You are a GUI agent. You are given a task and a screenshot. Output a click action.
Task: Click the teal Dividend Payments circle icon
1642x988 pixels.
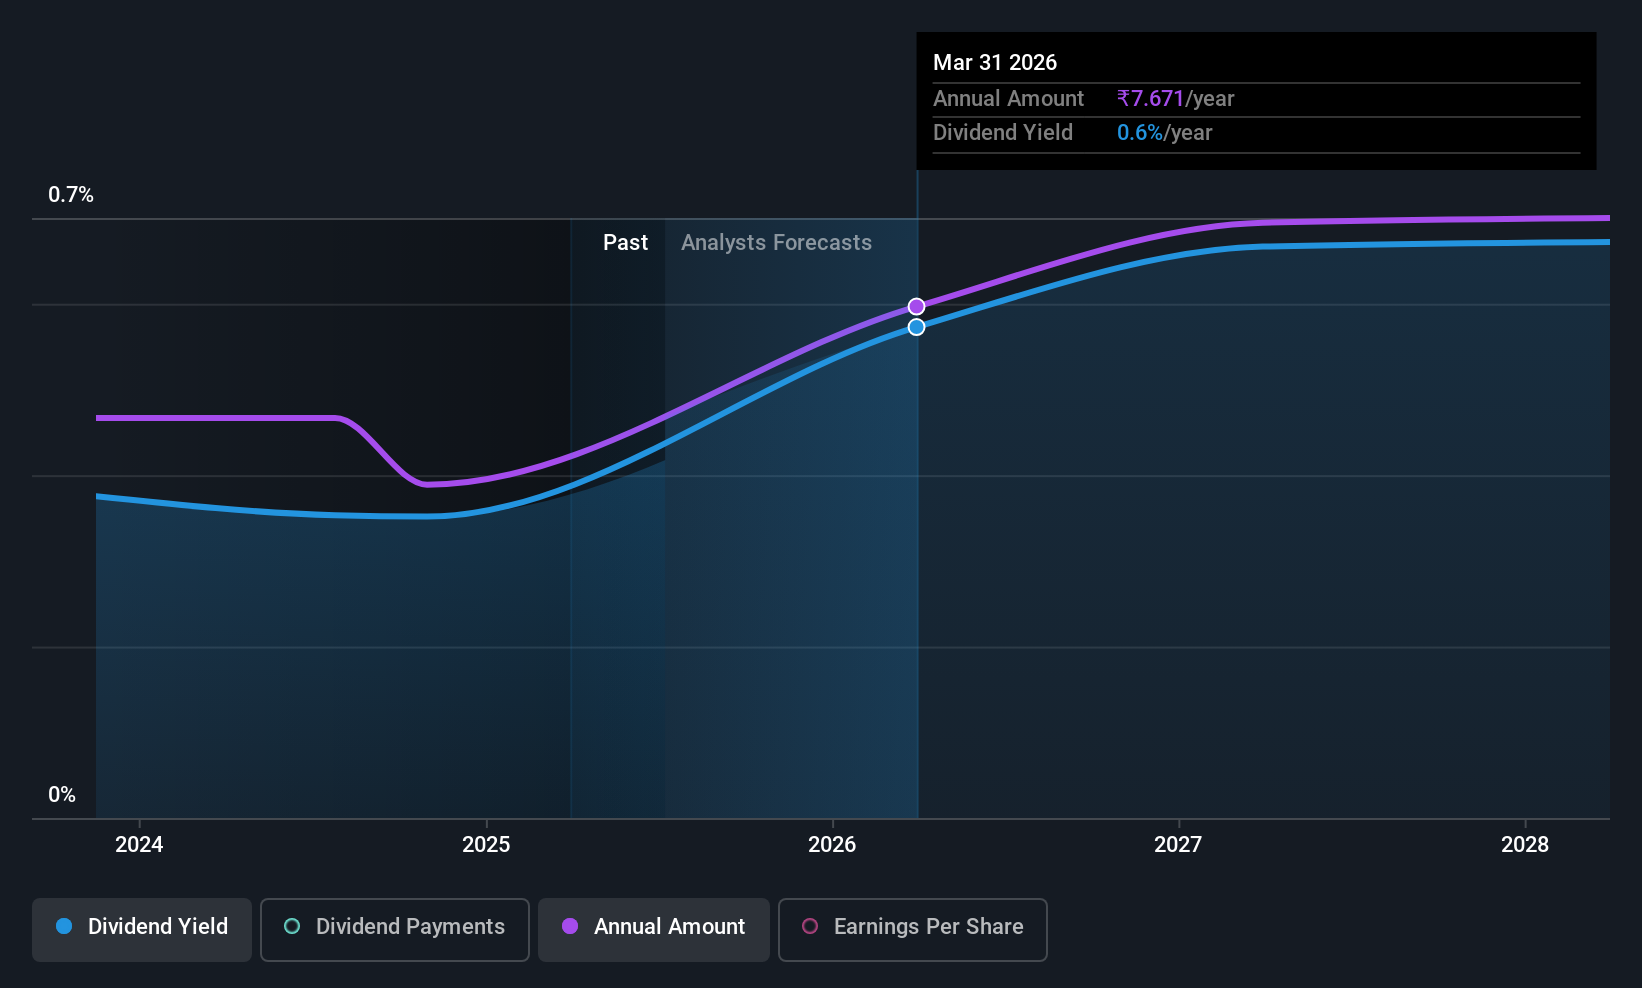(x=292, y=926)
